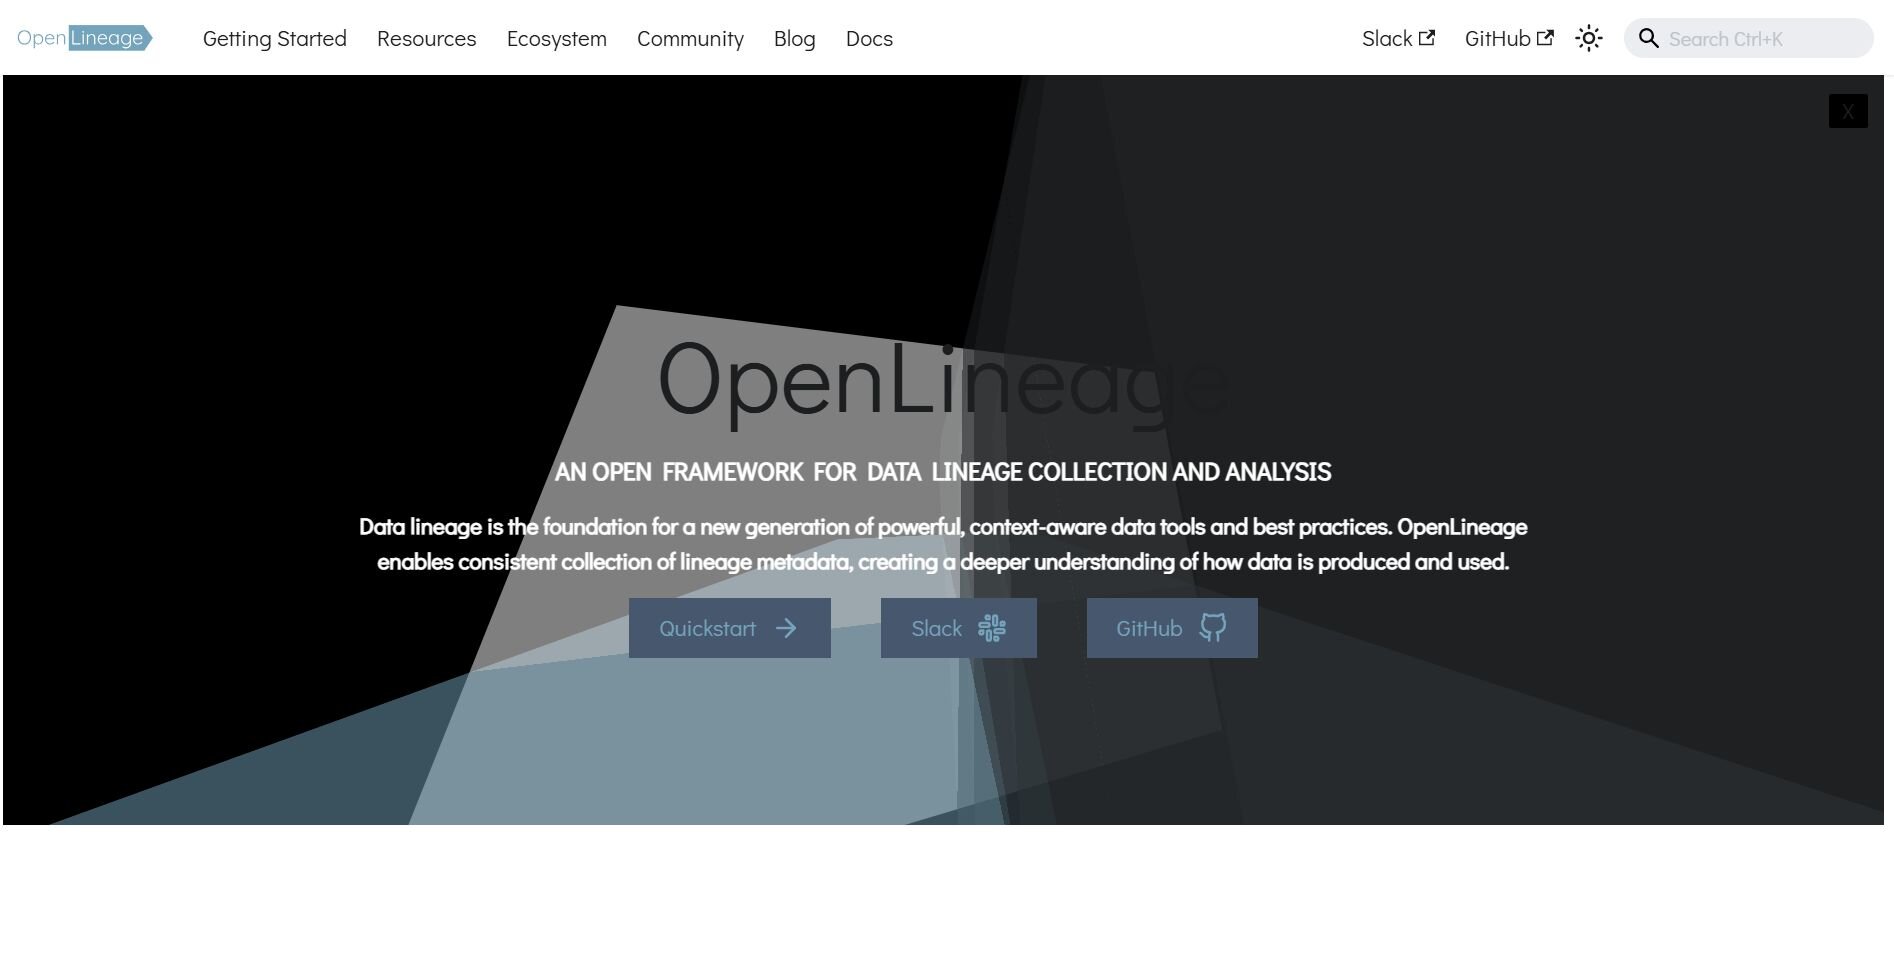Go to the Blog page
This screenshot has height=965, width=1894.
pyautogui.click(x=794, y=39)
